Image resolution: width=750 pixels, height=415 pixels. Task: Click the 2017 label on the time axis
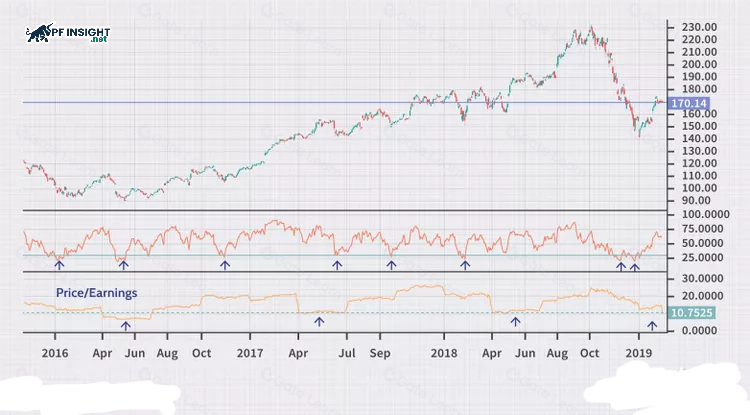250,354
